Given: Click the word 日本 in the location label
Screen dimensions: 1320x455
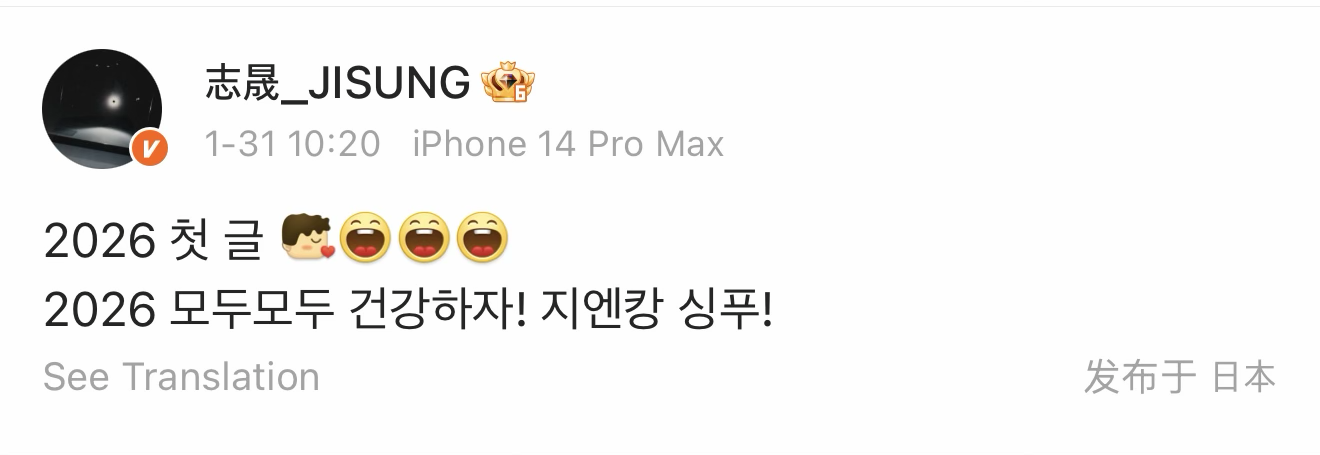Looking at the screenshot, I should click(x=1245, y=377).
